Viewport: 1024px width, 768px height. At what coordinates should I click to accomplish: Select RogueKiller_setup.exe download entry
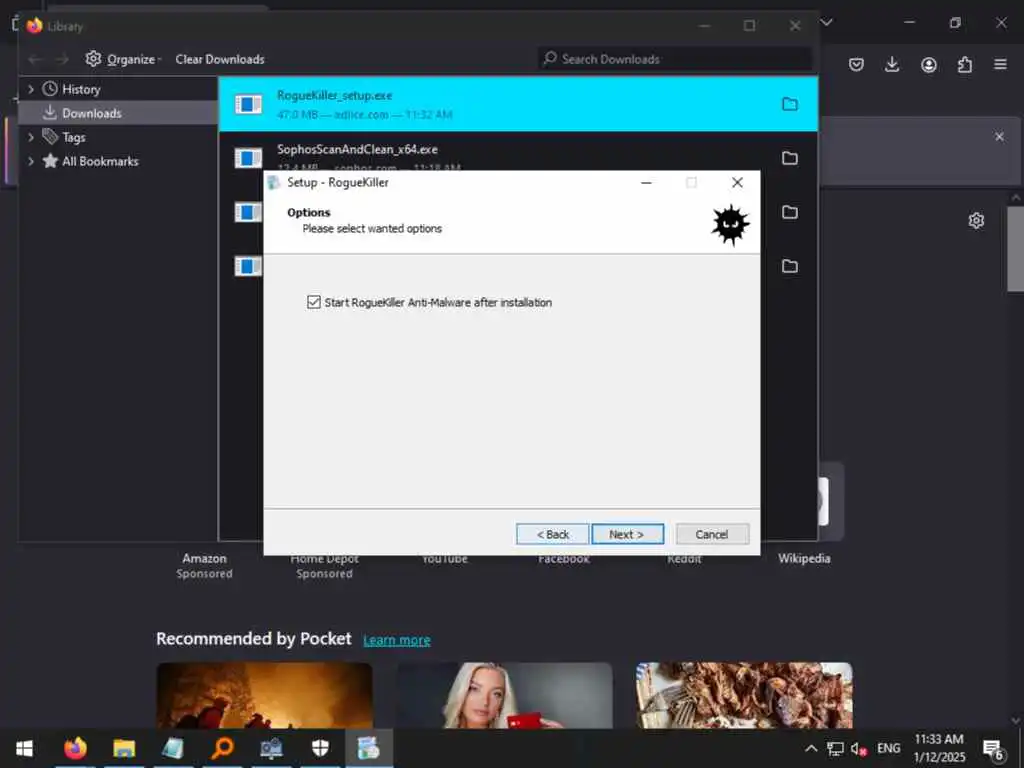[x=518, y=104]
